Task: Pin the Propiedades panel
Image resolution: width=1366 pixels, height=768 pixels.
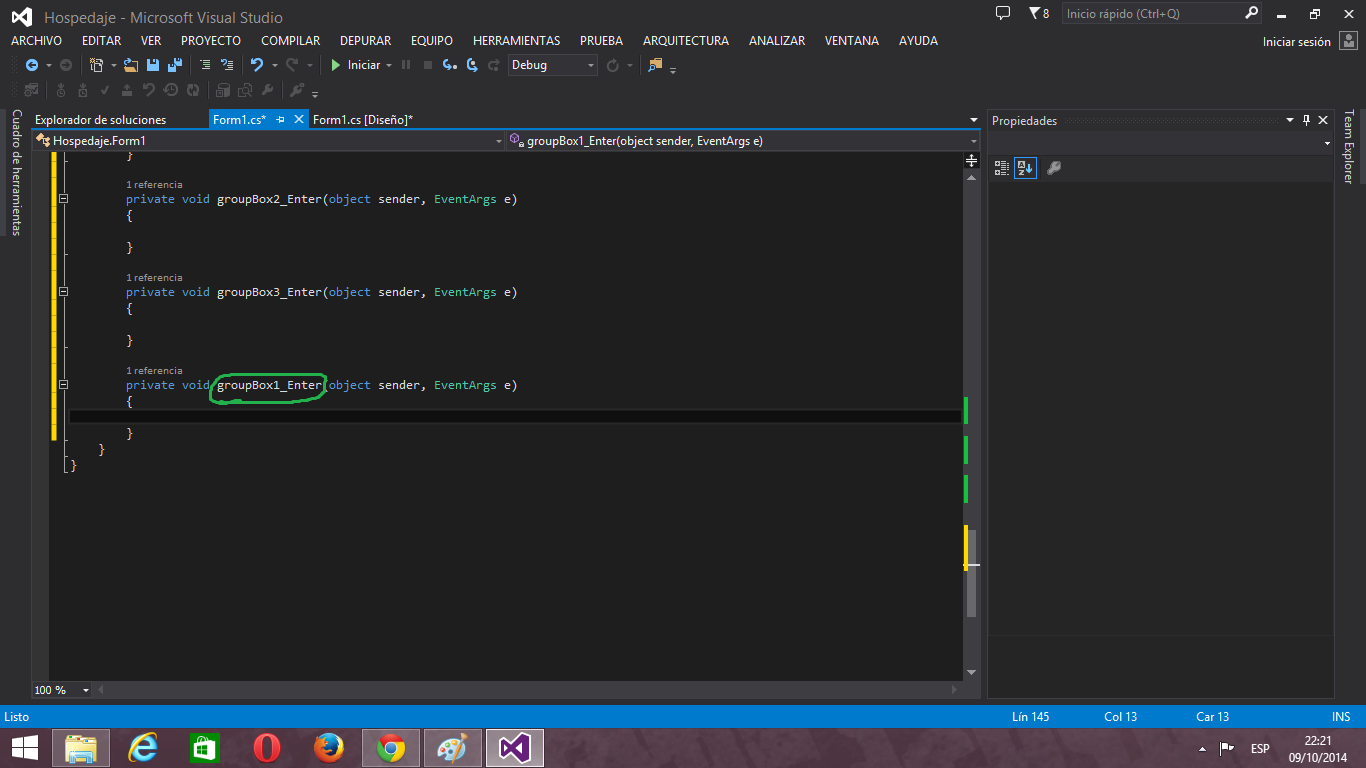Action: (1306, 120)
